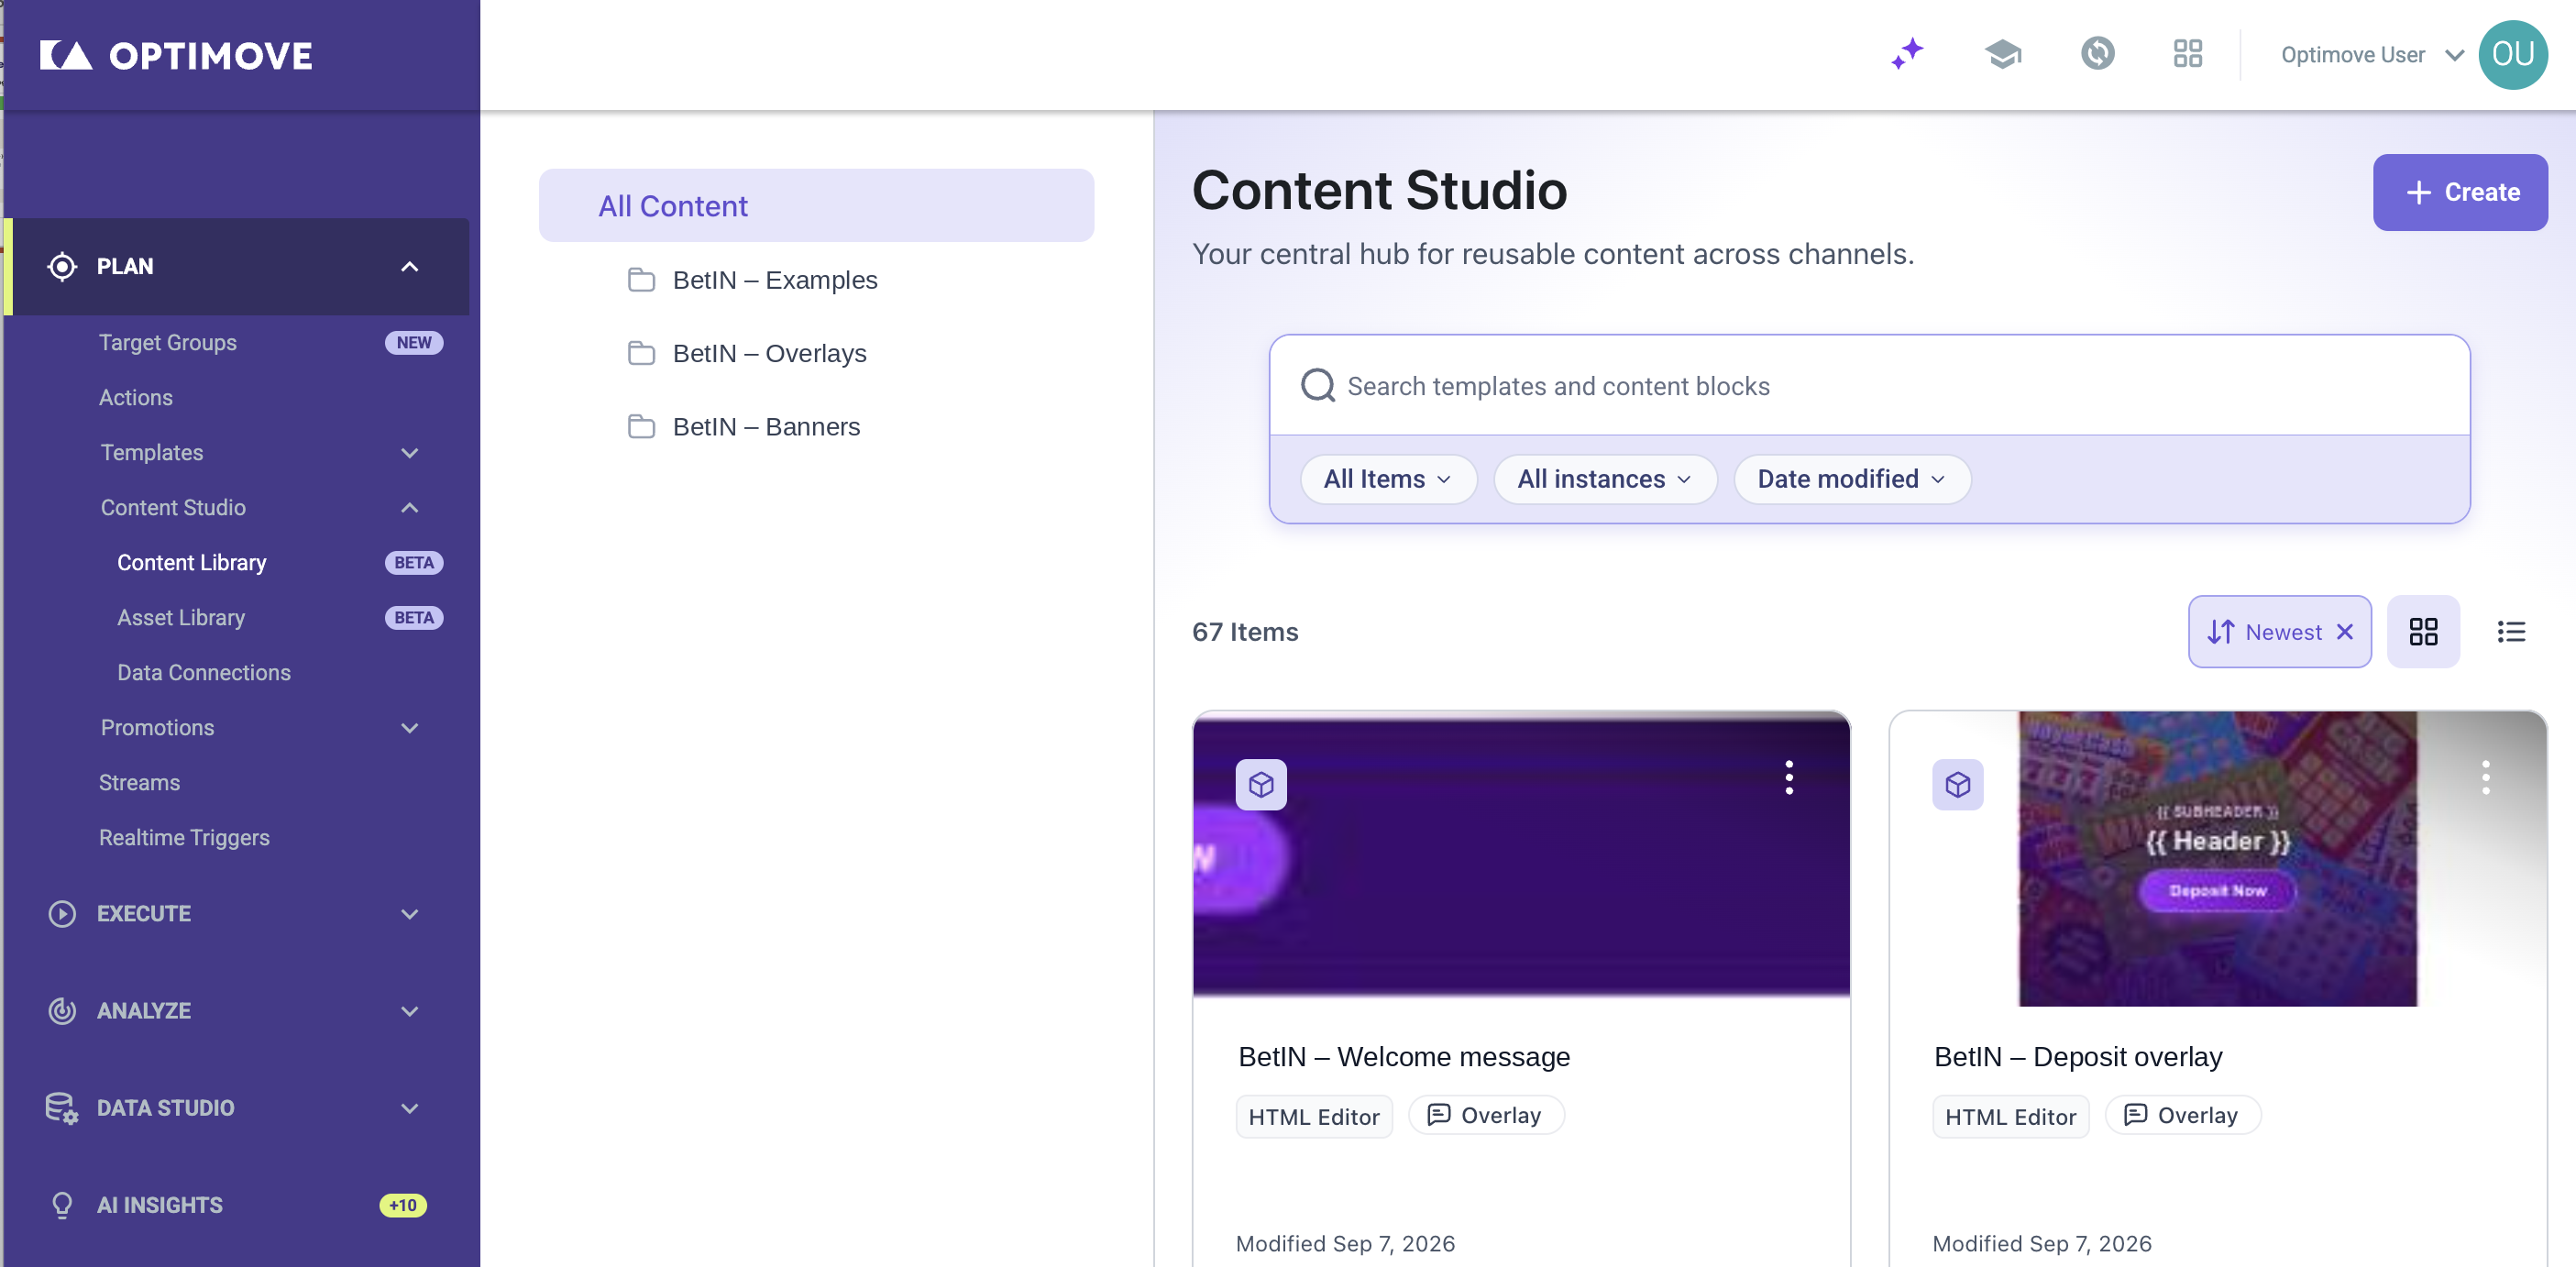
Task: Click the DATA STUDIO database icon
Action: coord(62,1108)
